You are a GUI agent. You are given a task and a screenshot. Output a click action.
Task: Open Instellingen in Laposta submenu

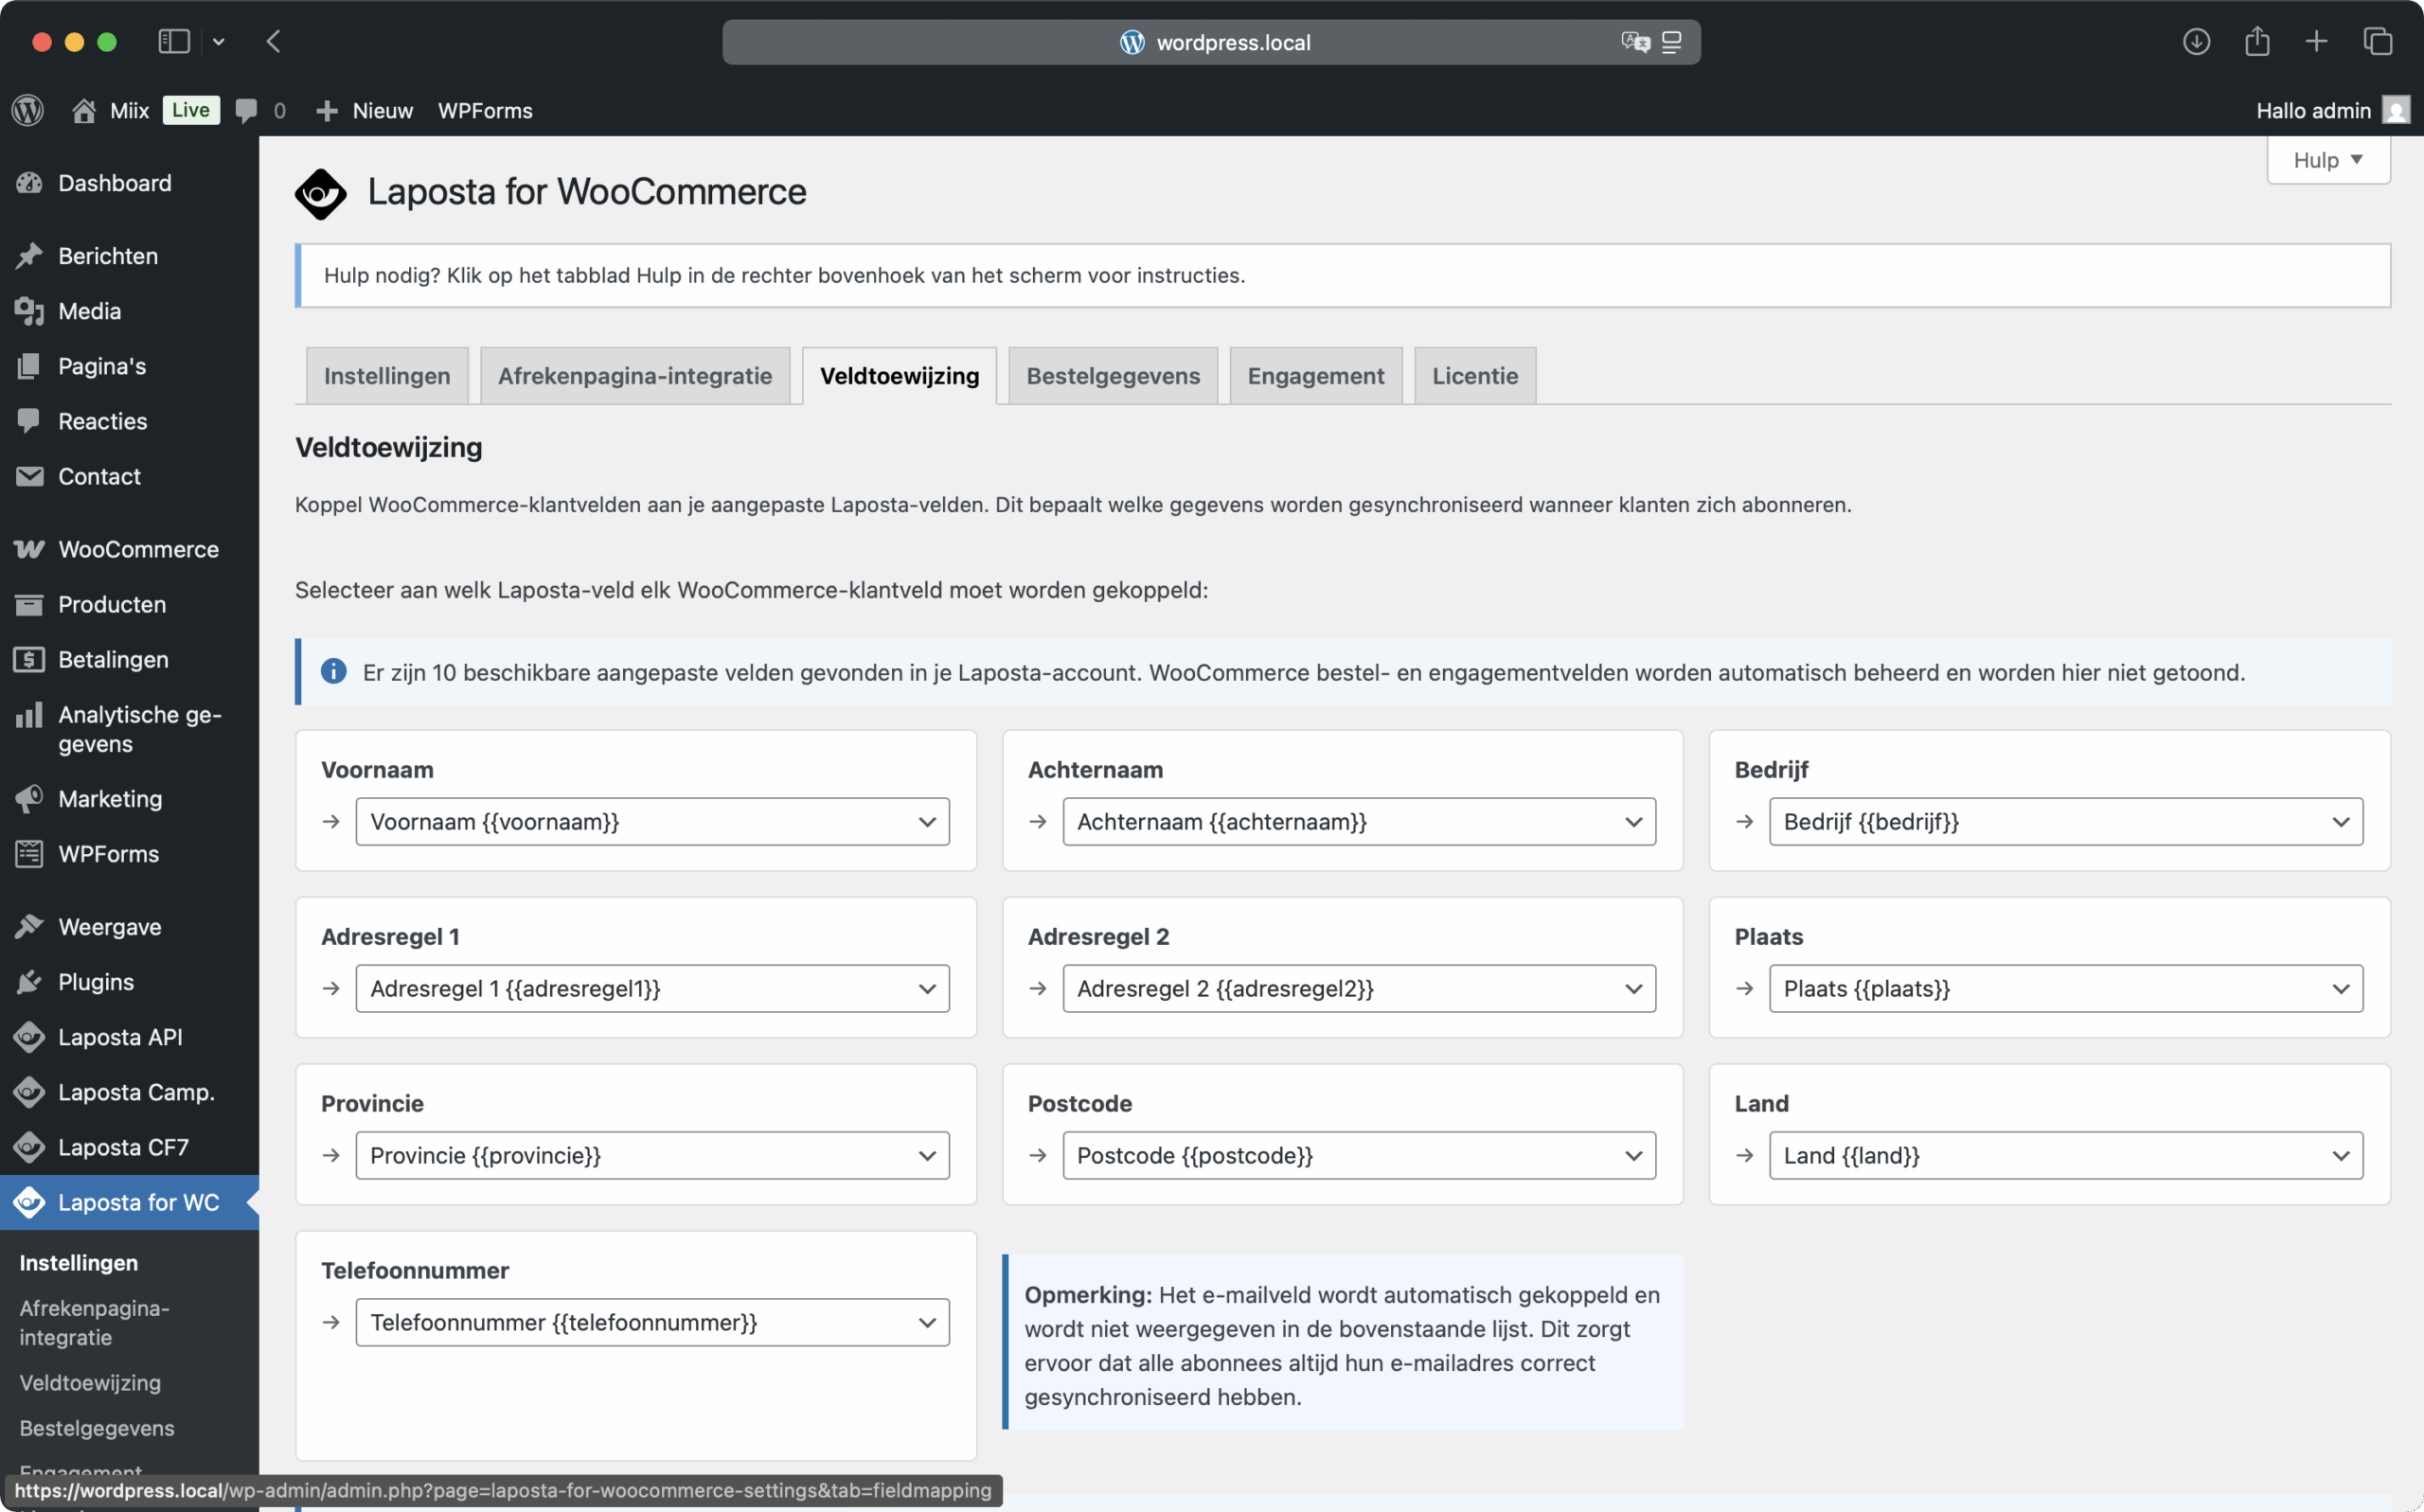click(x=79, y=1262)
